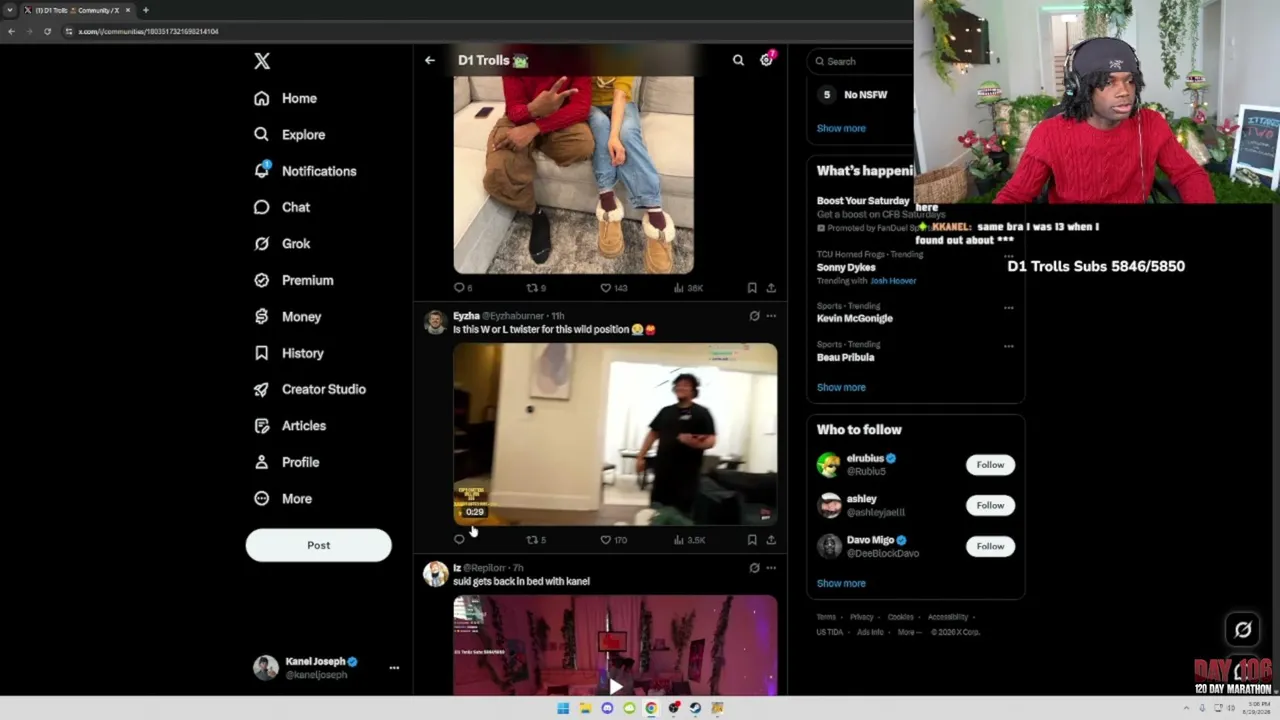The height and width of the screenshot is (720, 1280).
Task: Open Steam from the taskbar
Action: tap(695, 708)
